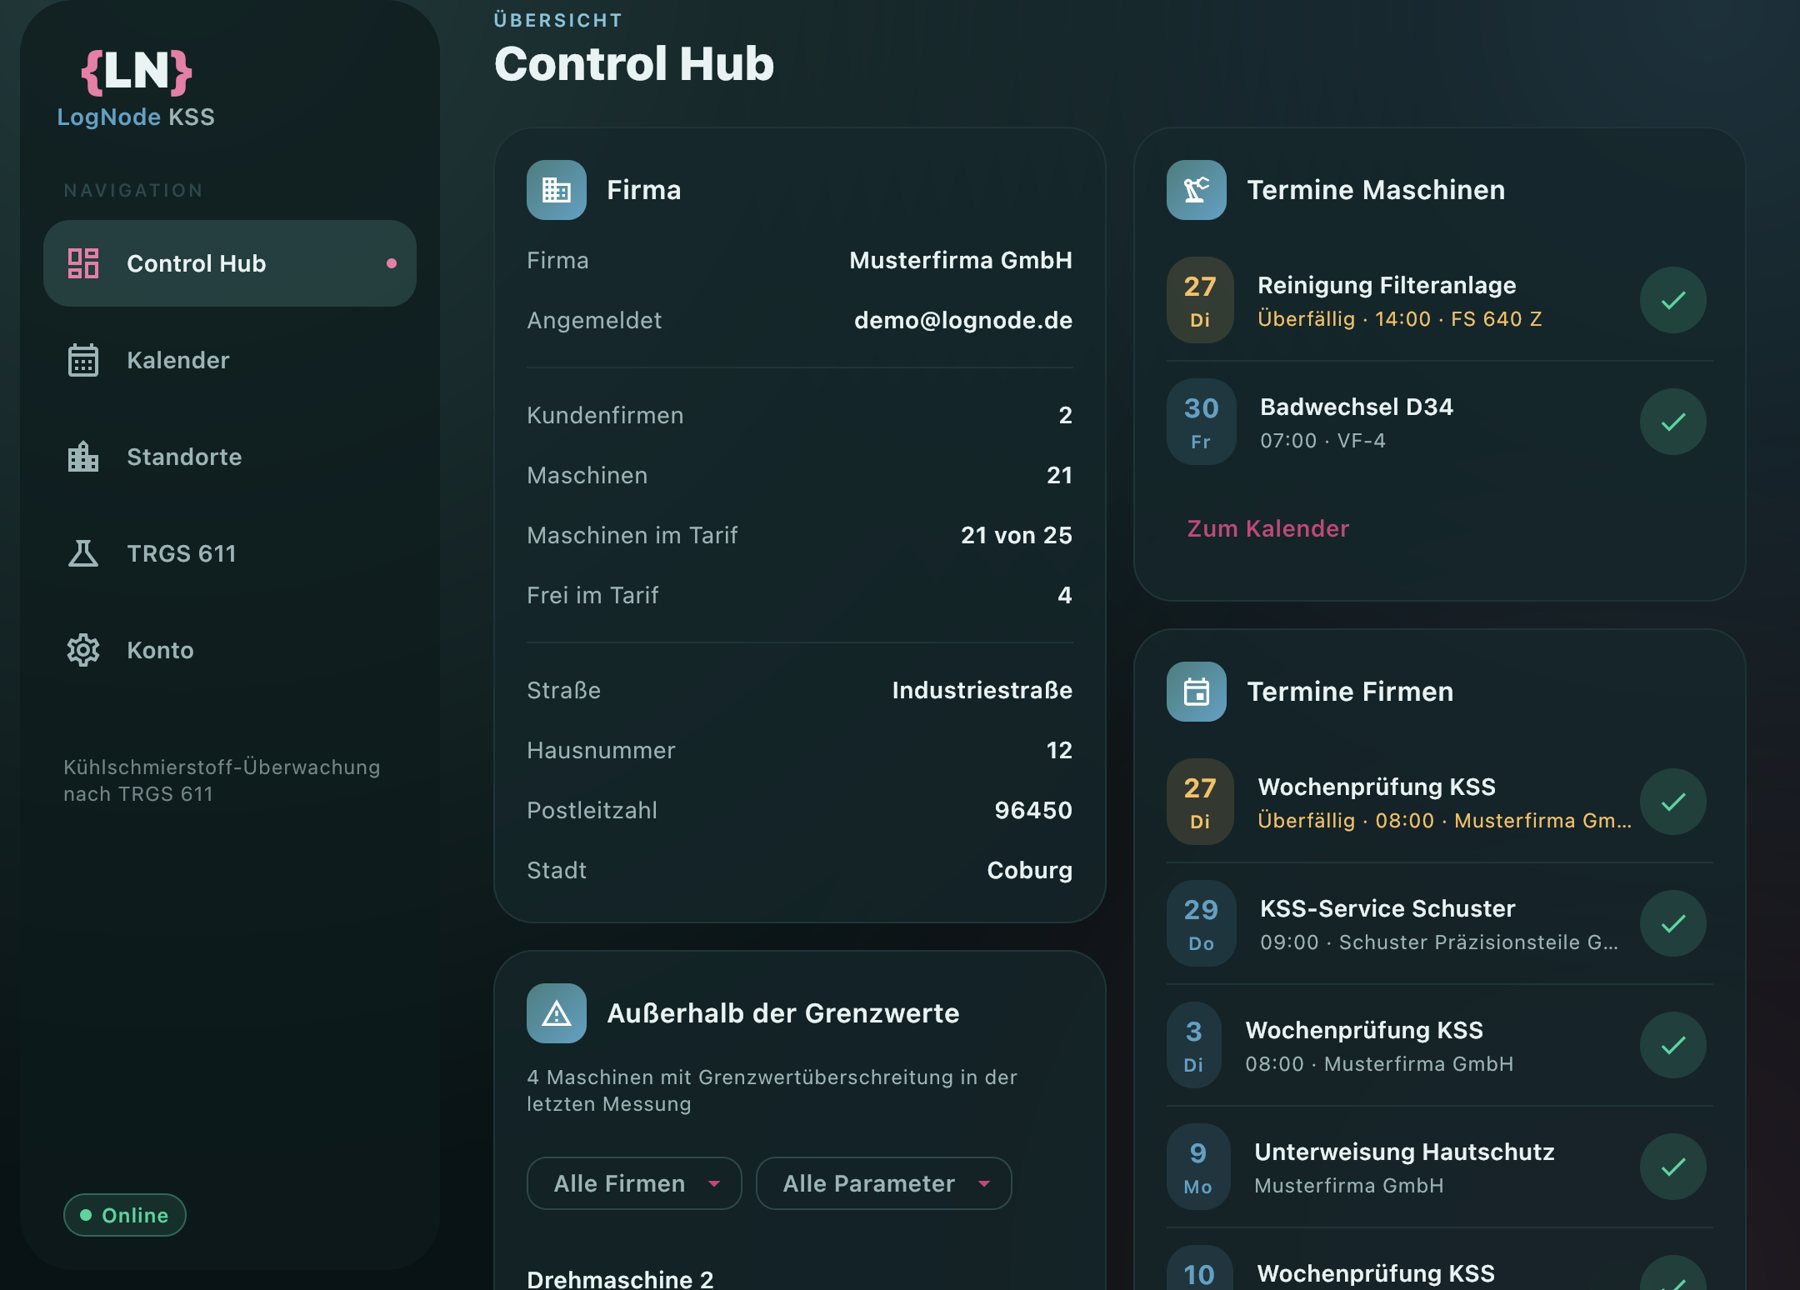Click 'Reinigung Filteranlage' appointment title
This screenshot has width=1800, height=1290.
coord(1386,285)
